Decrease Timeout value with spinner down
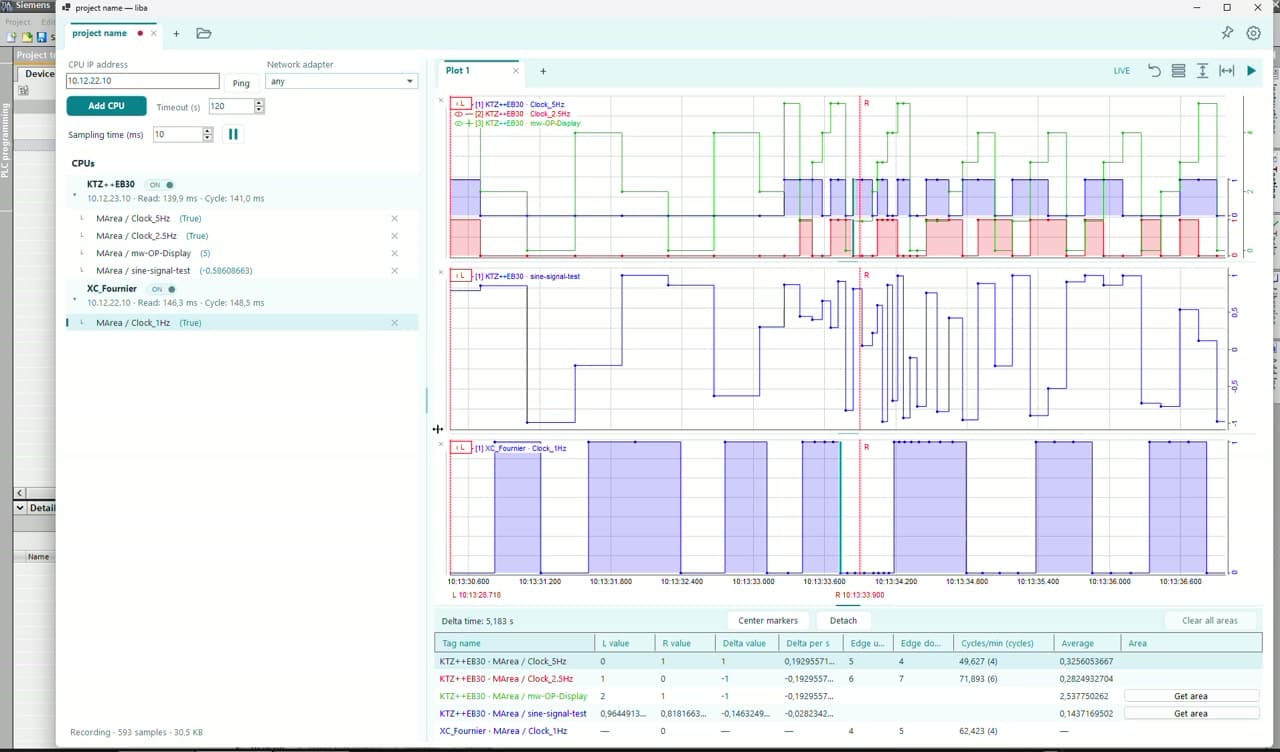This screenshot has width=1280, height=752. [259, 110]
